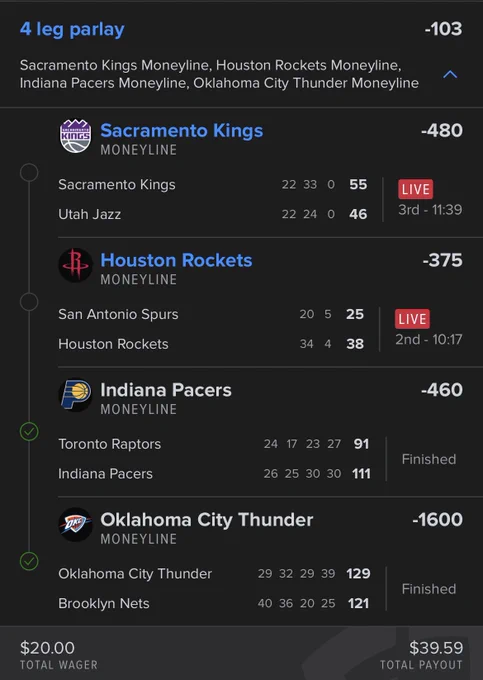Viewport: 483px width, 680px height.
Task: Click the Indiana Pacers team logo
Action: [75, 395]
